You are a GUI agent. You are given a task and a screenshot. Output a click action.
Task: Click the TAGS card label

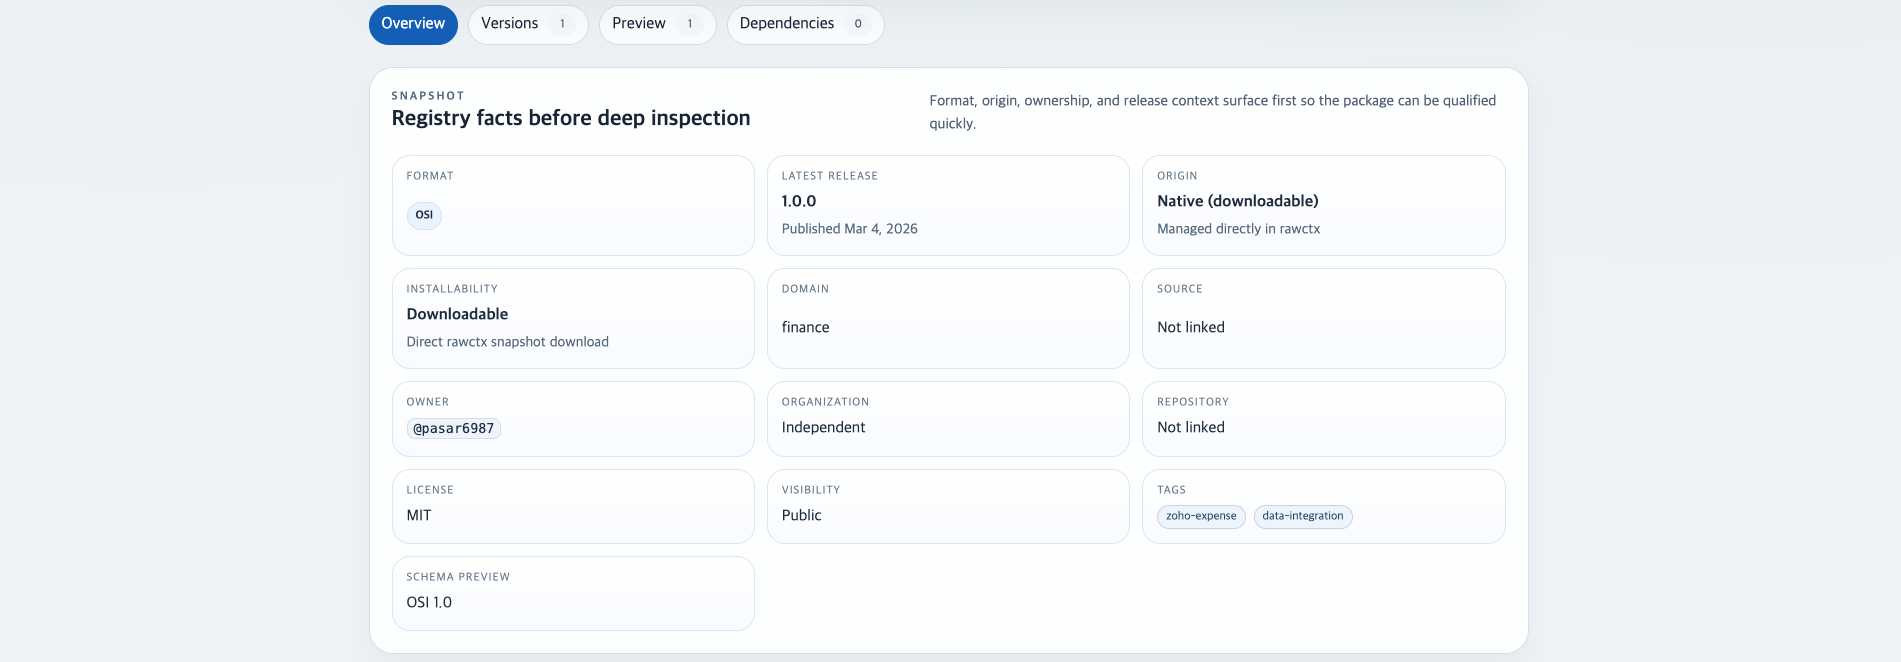[1171, 490]
